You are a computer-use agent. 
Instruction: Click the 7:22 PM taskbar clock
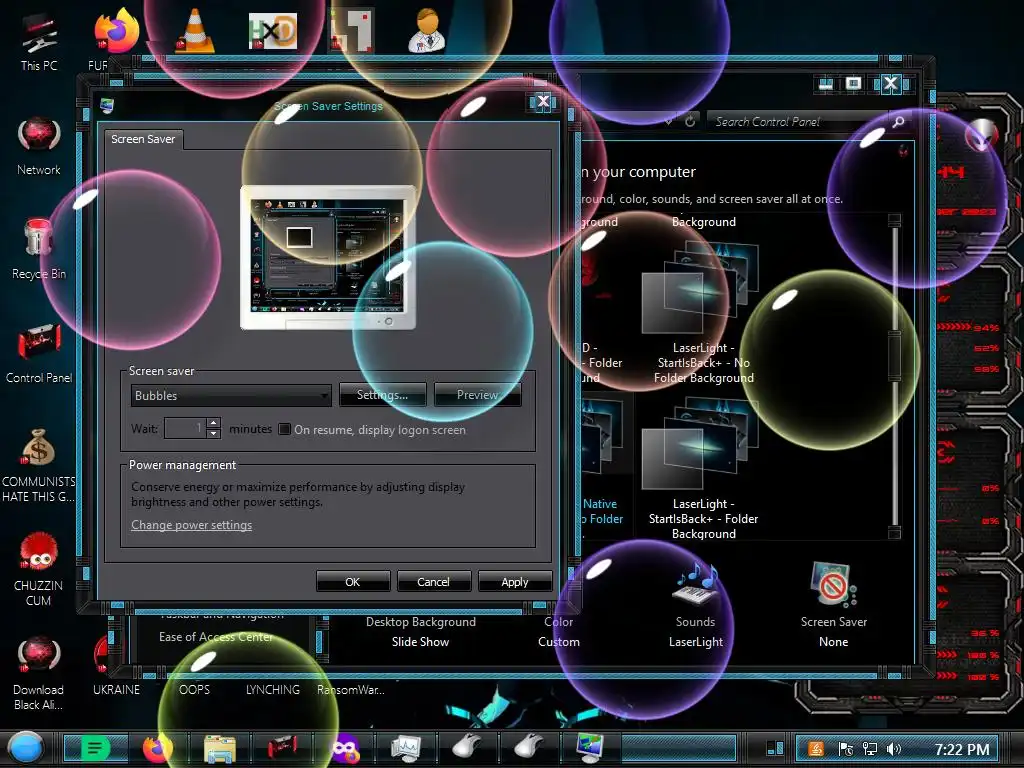pyautogui.click(x=961, y=749)
